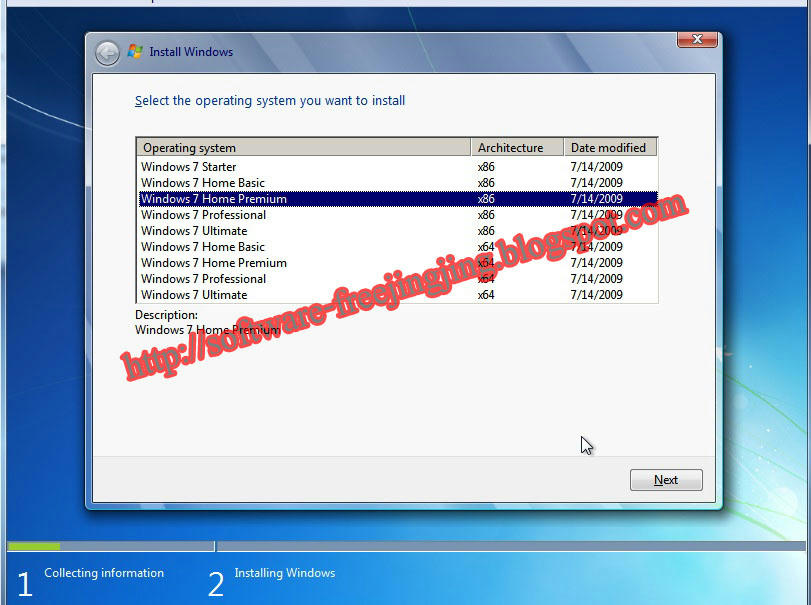The image size is (811, 605).
Task: Click the Date modified column header
Action: pos(610,148)
